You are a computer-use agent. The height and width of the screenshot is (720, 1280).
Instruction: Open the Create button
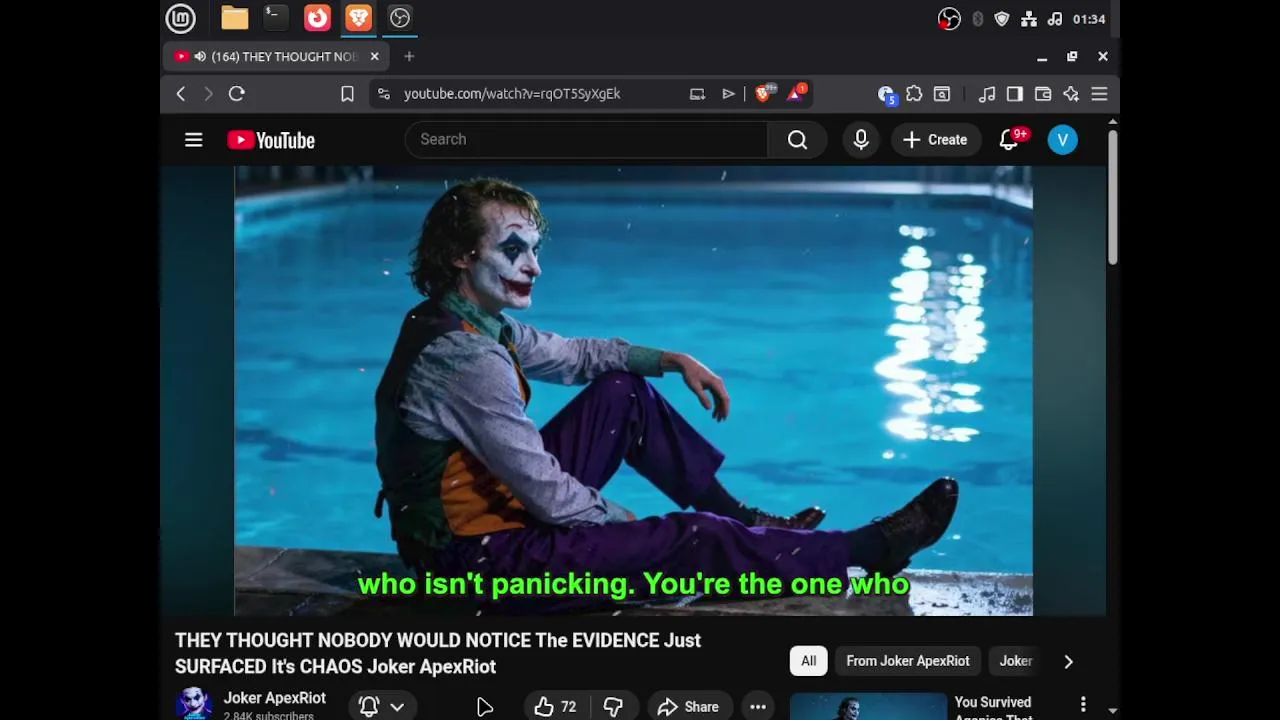(935, 140)
